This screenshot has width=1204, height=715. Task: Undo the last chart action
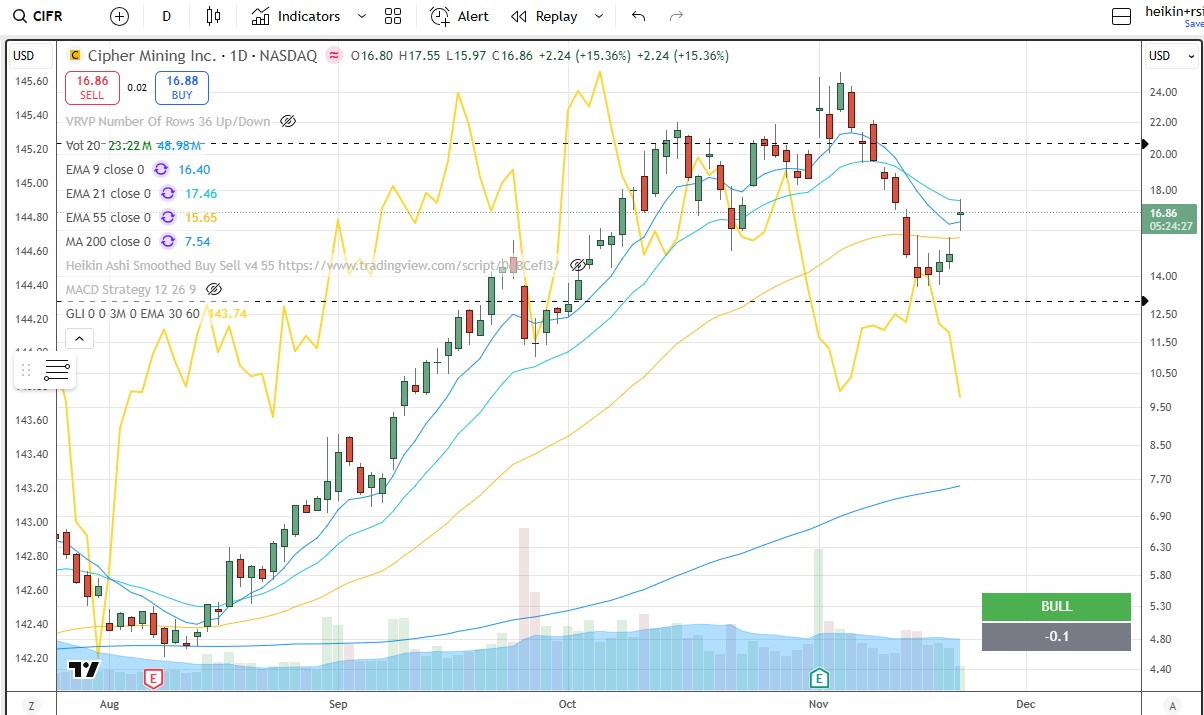639,16
